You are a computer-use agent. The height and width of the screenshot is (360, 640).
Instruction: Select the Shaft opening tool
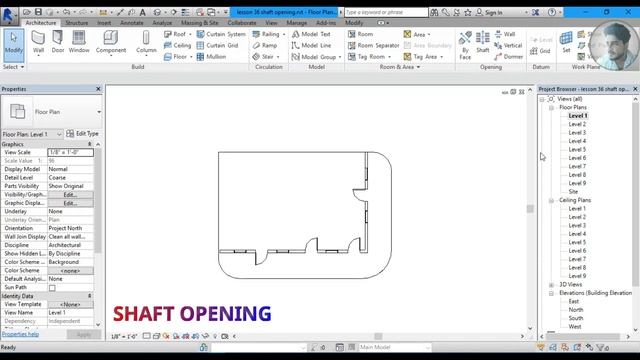482,42
